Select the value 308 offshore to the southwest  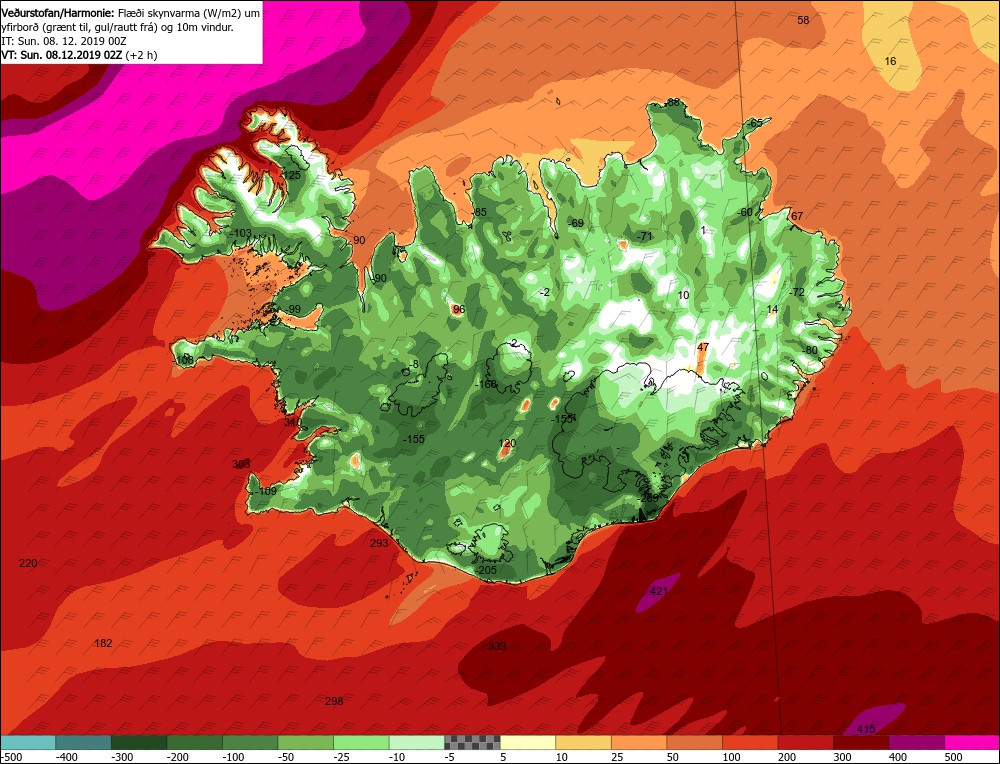pos(241,464)
